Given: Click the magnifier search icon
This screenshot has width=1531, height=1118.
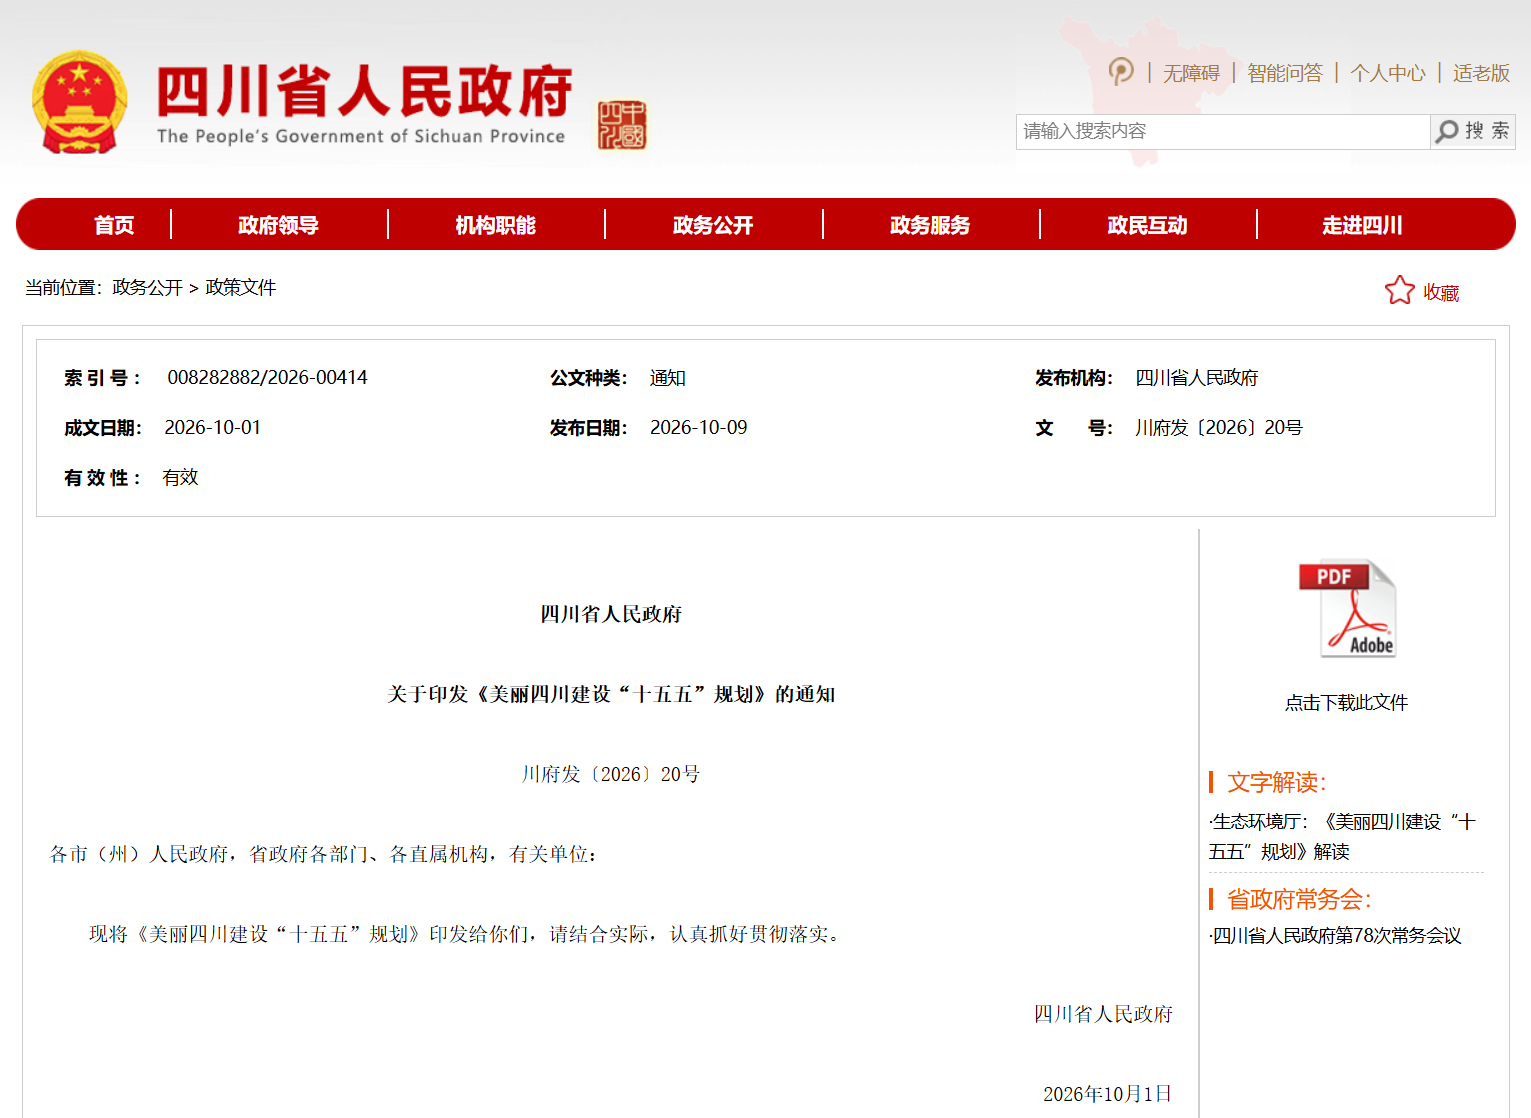Looking at the screenshot, I should 1447,131.
